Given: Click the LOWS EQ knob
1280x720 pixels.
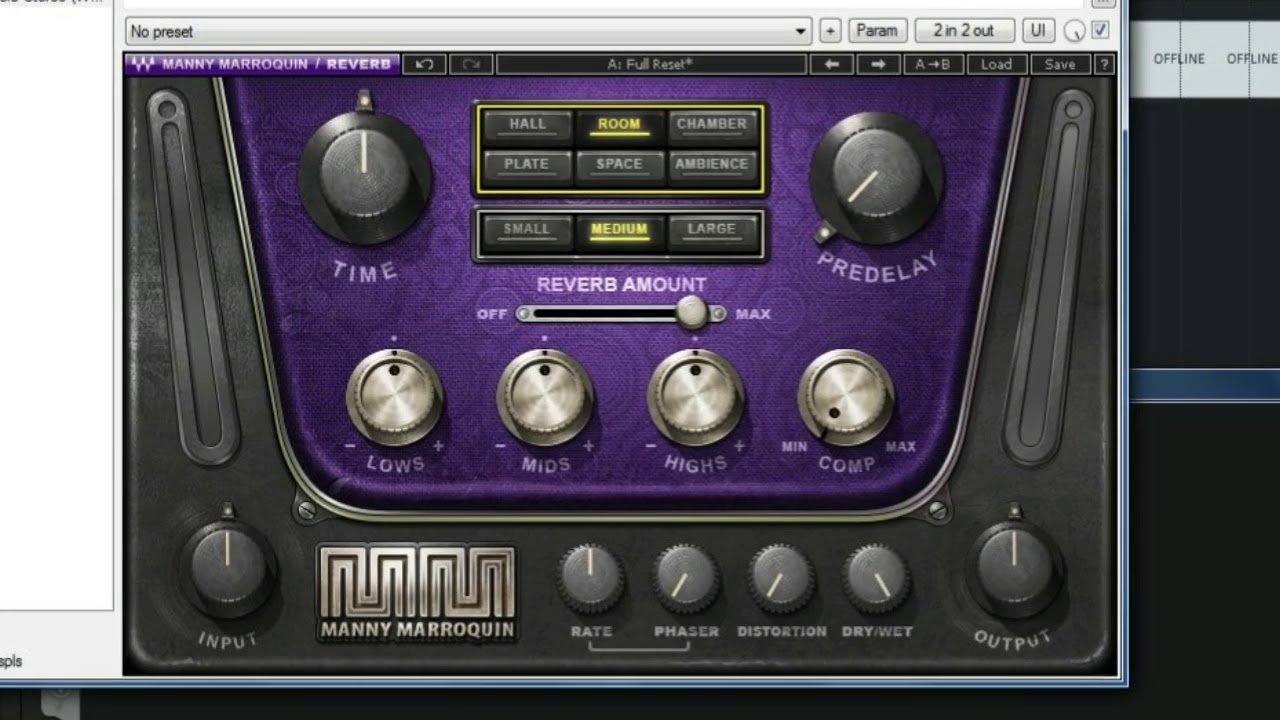Looking at the screenshot, I should pos(394,397).
